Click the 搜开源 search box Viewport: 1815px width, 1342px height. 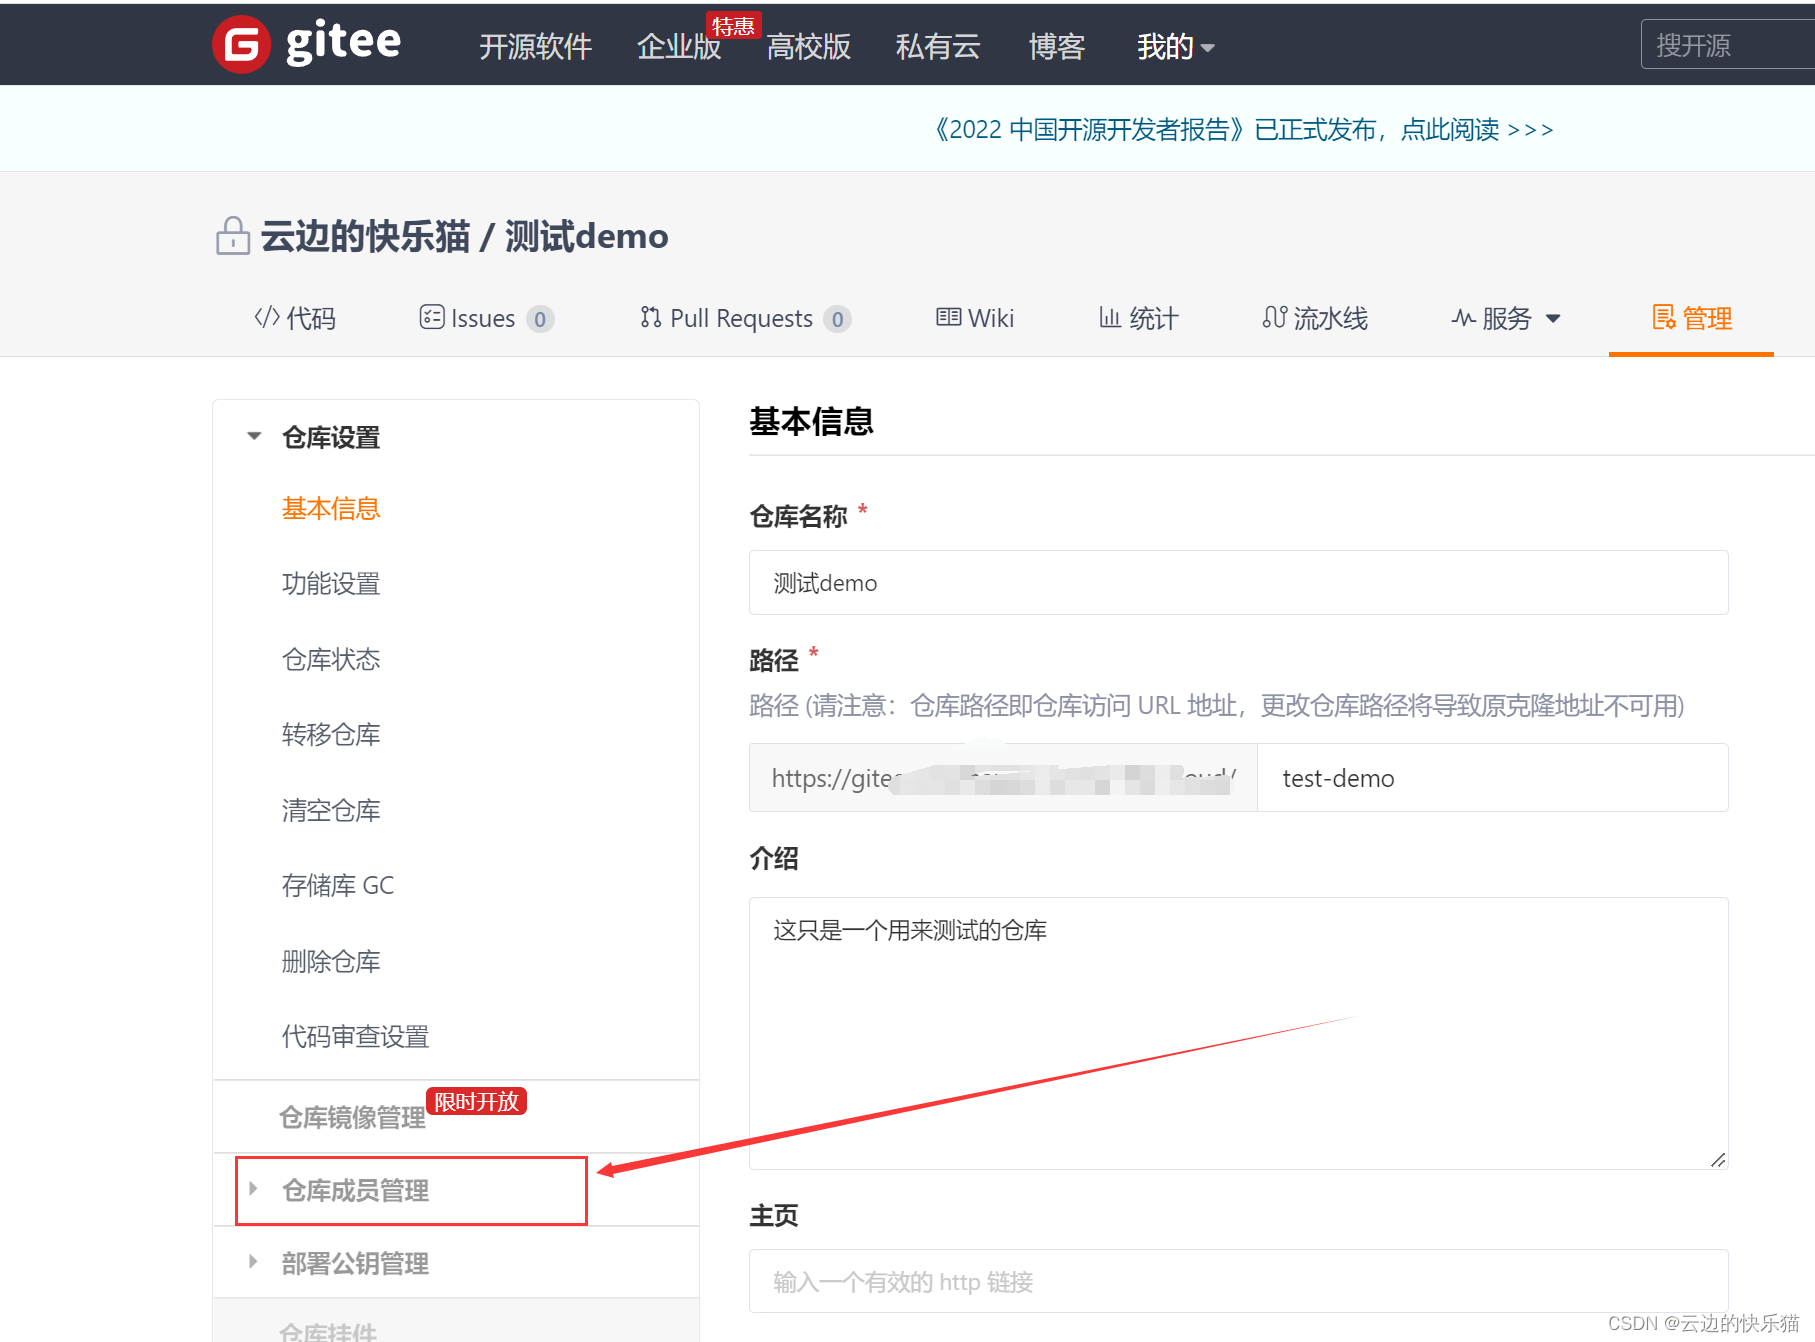[x=1727, y=45]
